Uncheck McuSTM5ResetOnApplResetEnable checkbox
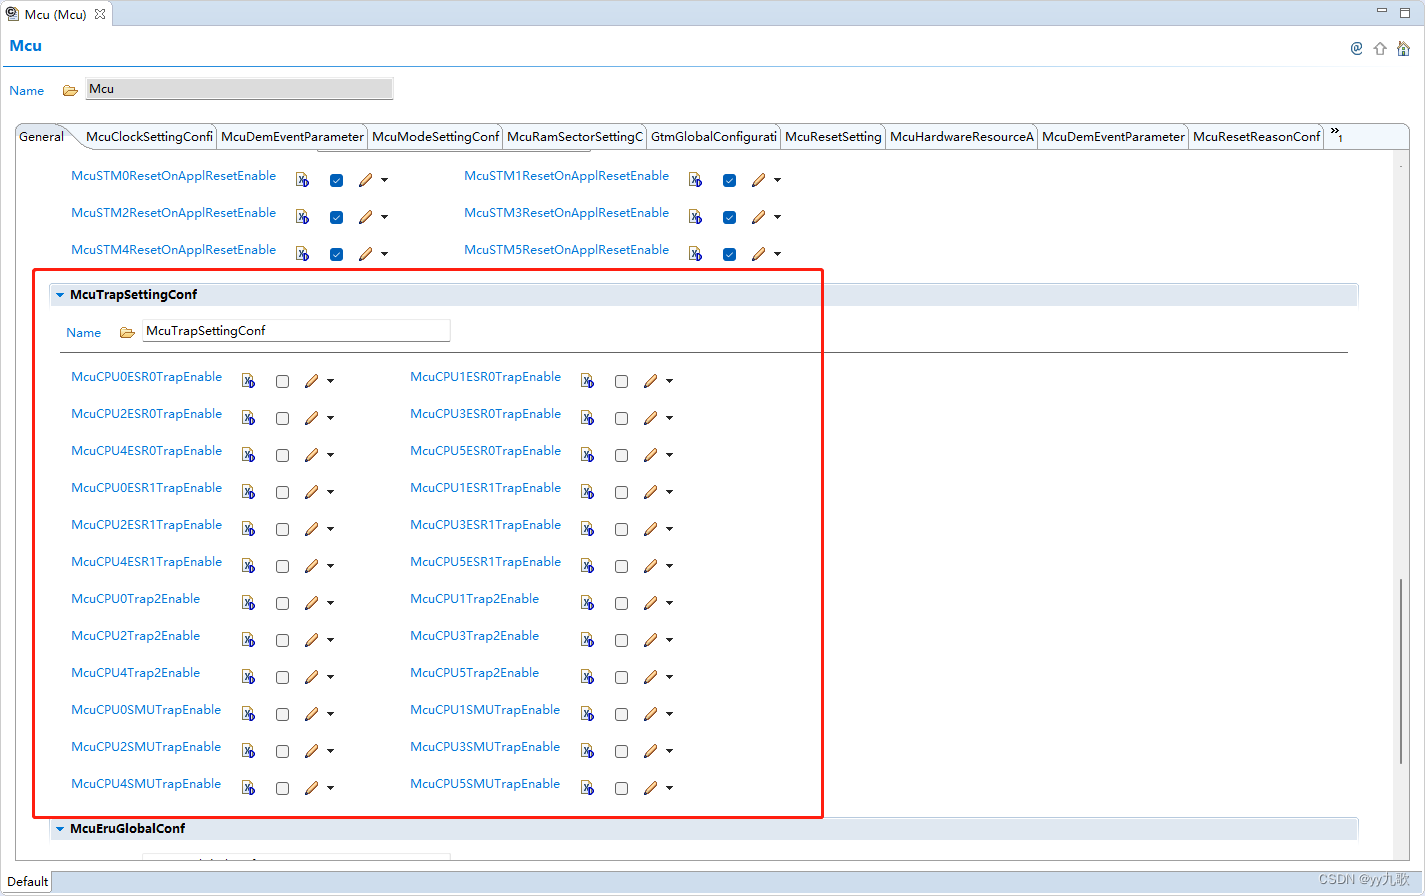Viewport: 1425px width, 896px height. point(730,254)
